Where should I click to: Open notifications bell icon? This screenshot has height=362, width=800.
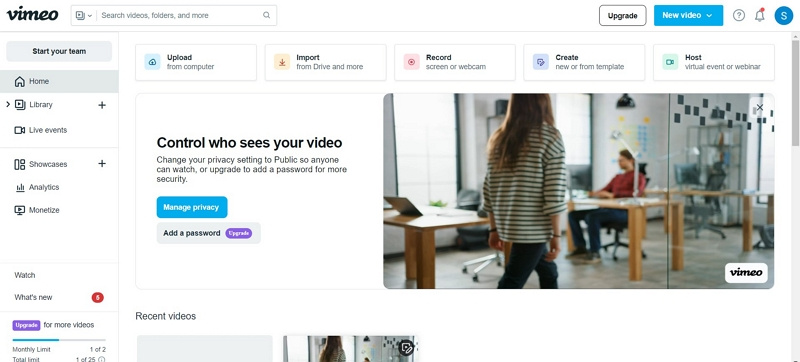(760, 15)
